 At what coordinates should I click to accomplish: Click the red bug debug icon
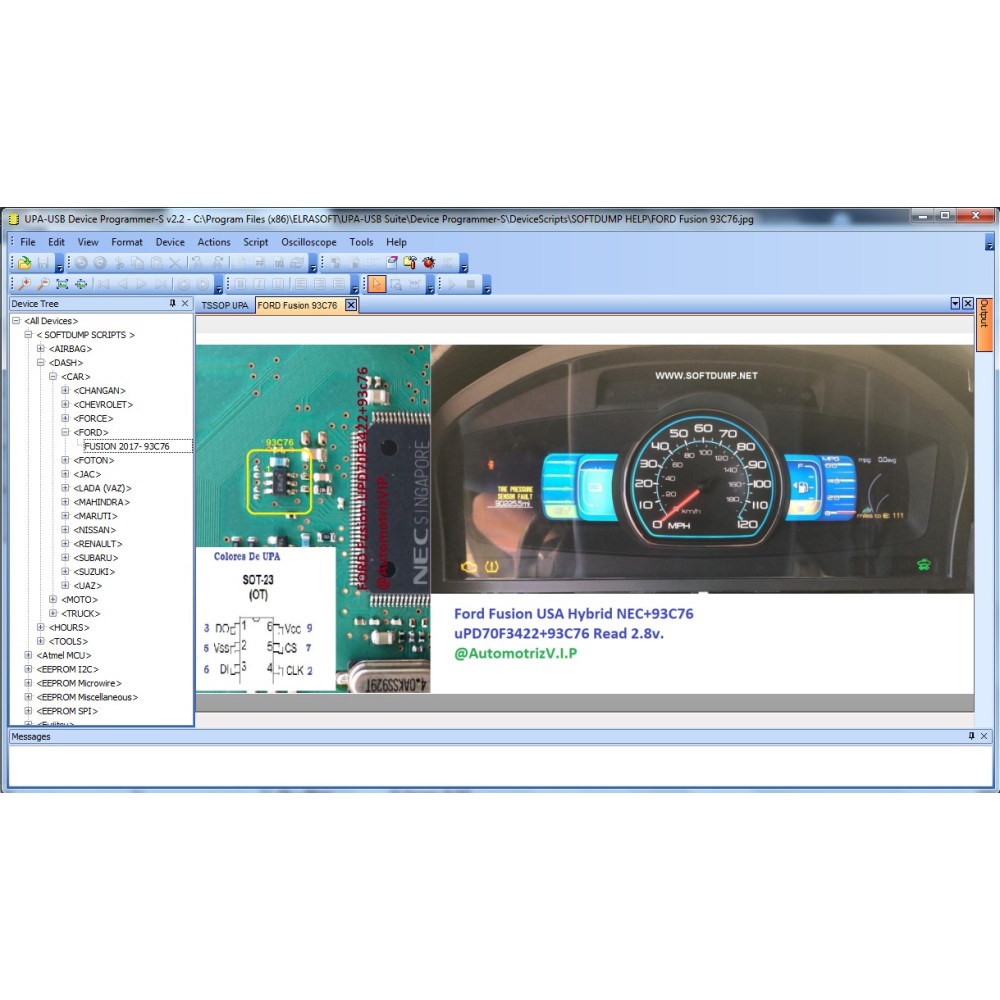tap(429, 263)
